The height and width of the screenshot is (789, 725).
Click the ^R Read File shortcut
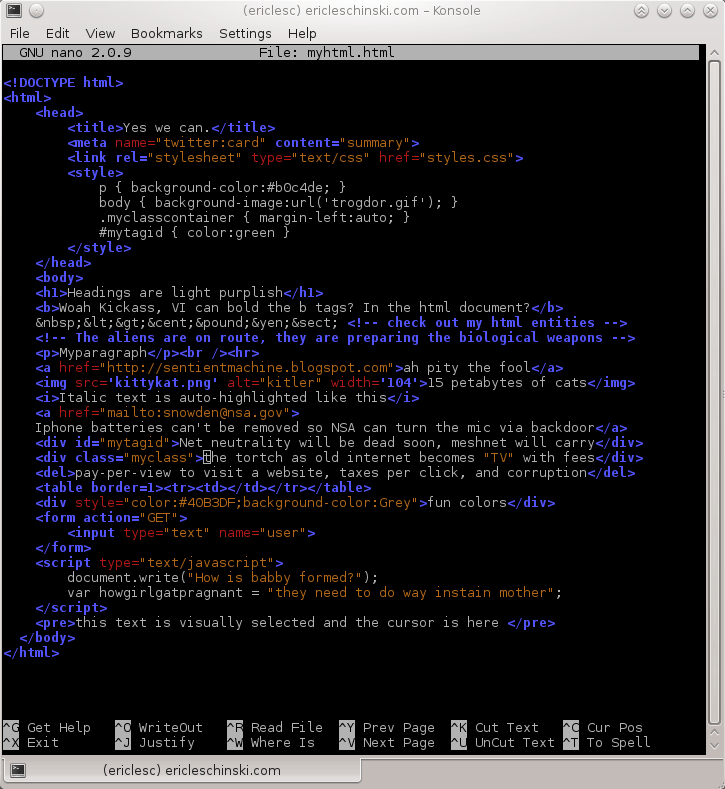(x=275, y=728)
